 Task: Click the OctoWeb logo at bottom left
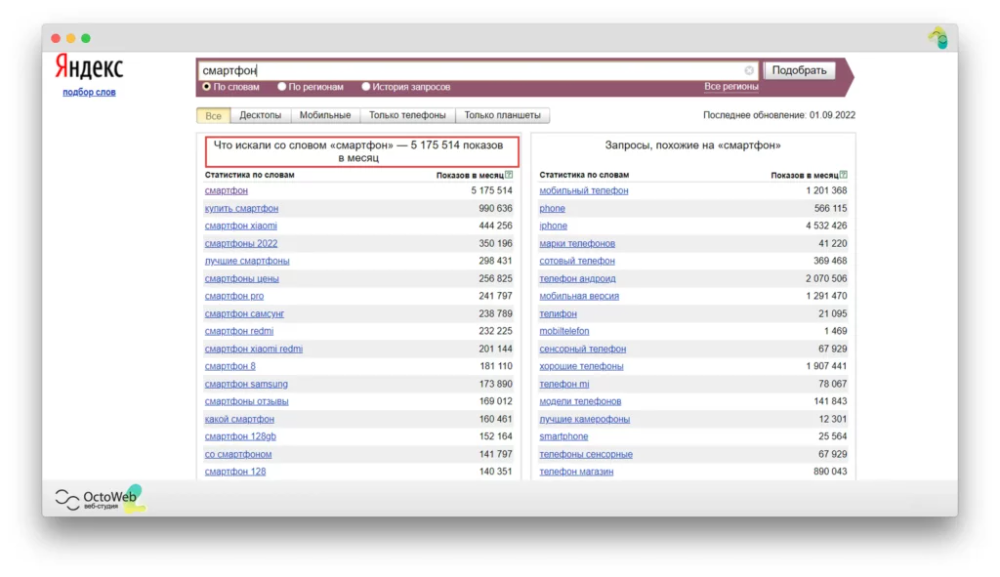coord(98,498)
